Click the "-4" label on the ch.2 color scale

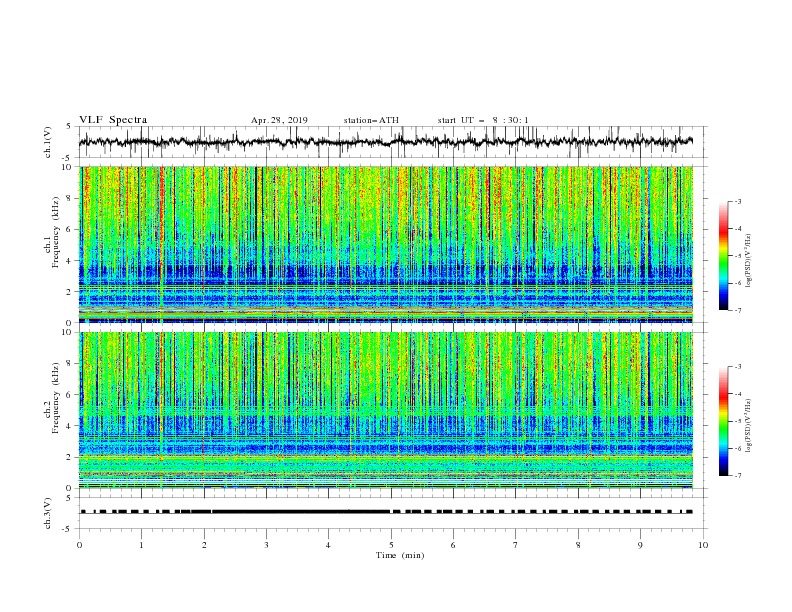tap(738, 394)
